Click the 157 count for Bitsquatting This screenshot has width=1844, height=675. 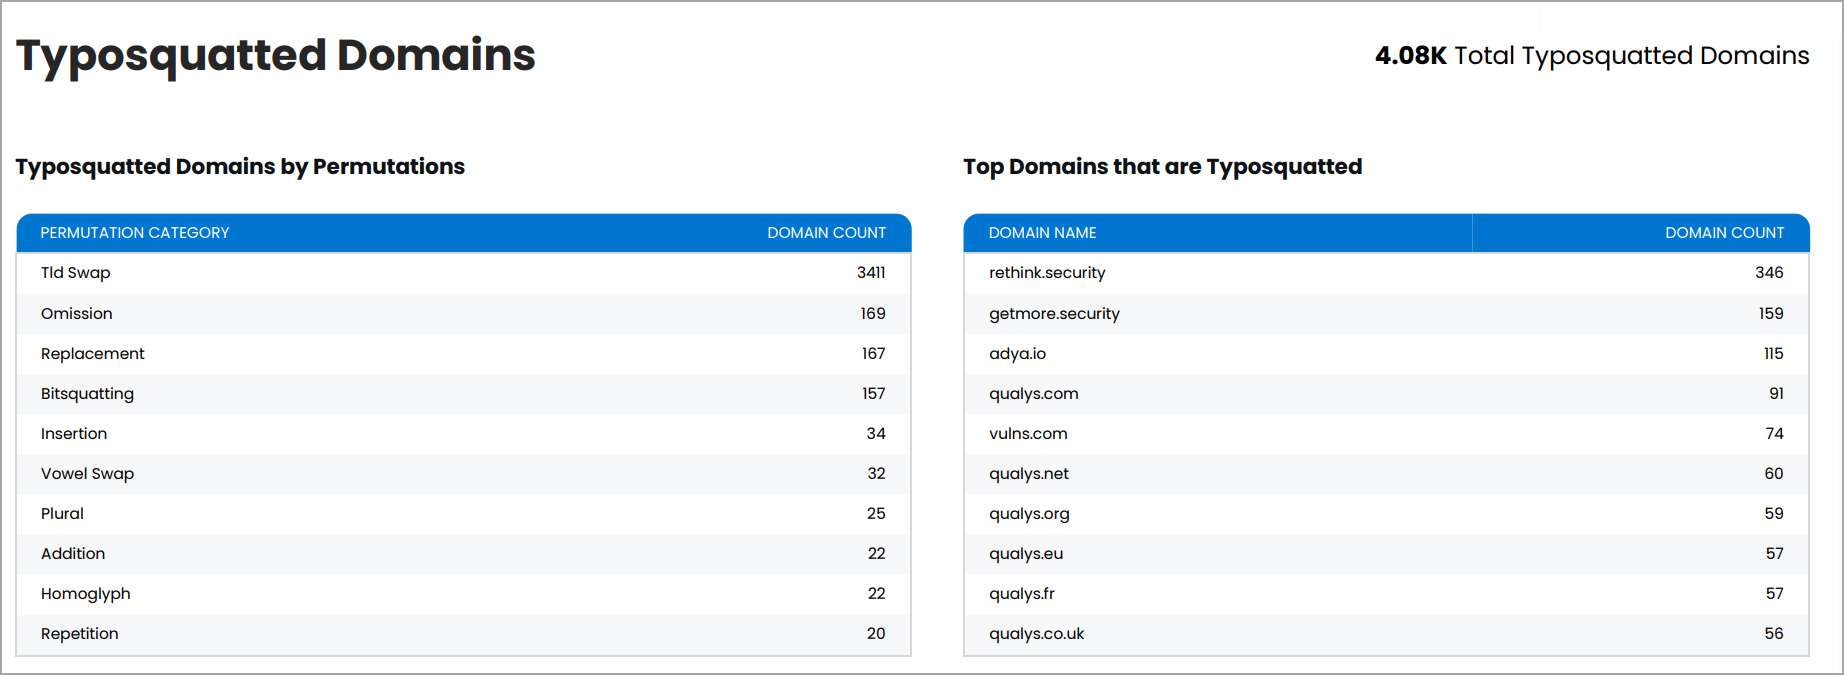pos(874,394)
